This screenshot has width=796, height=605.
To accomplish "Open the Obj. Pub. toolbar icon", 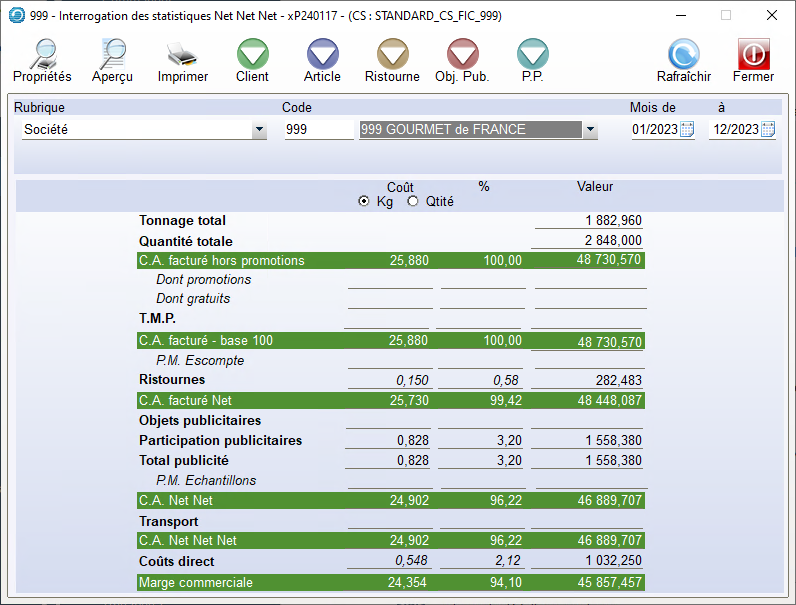I will [462, 55].
